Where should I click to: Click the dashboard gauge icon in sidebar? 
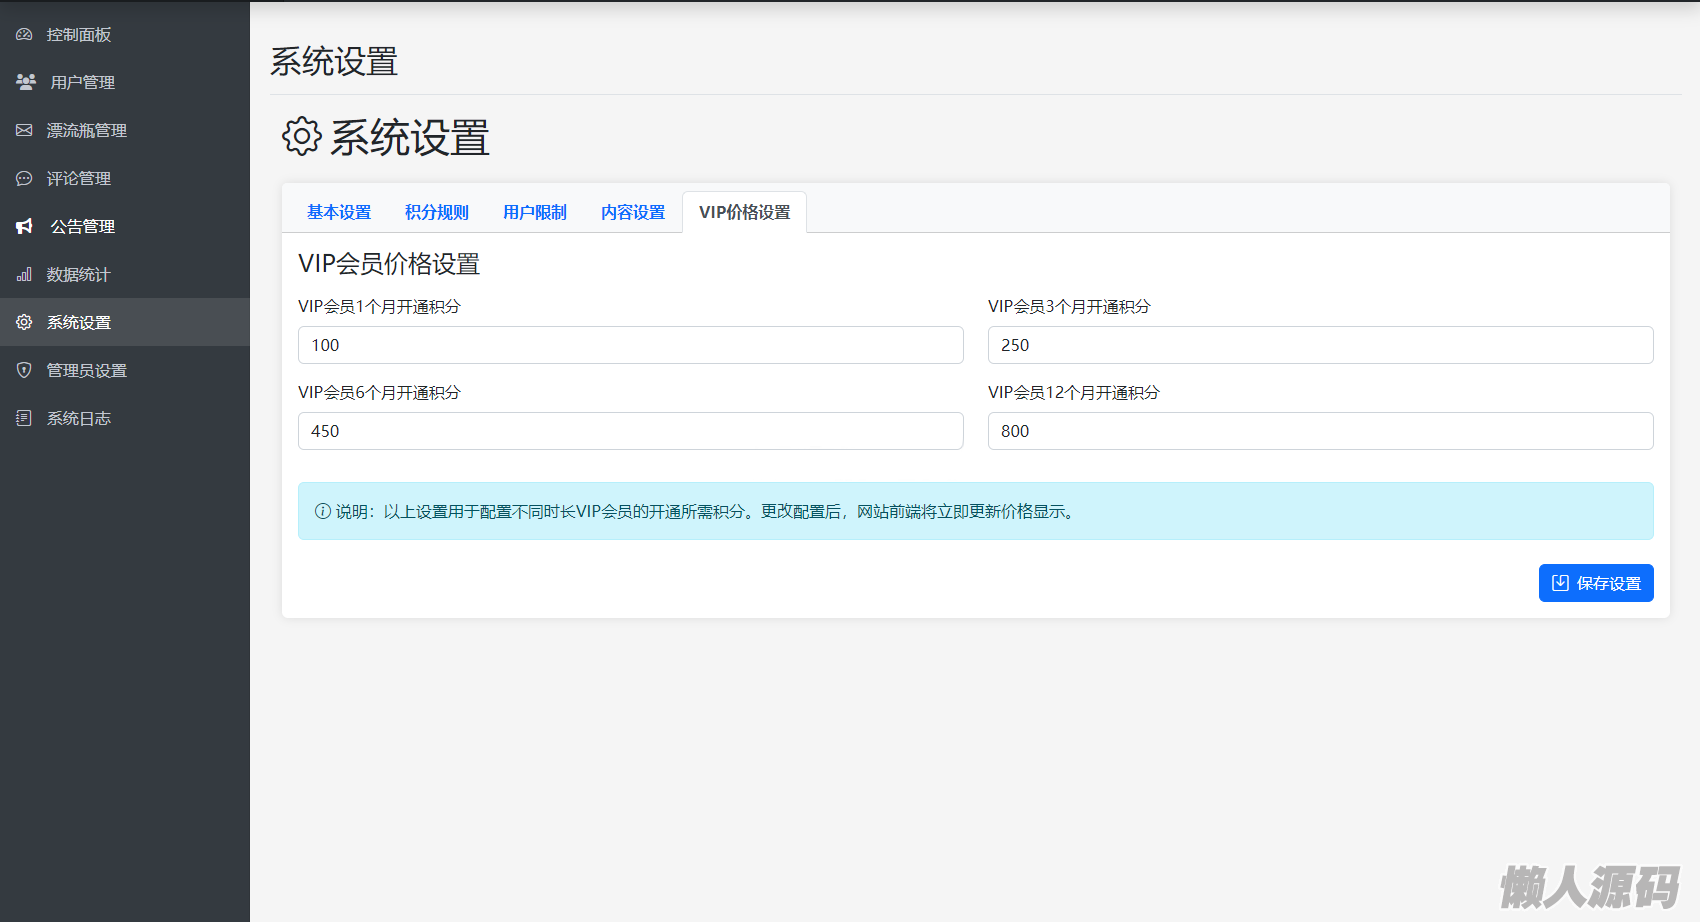point(24,34)
